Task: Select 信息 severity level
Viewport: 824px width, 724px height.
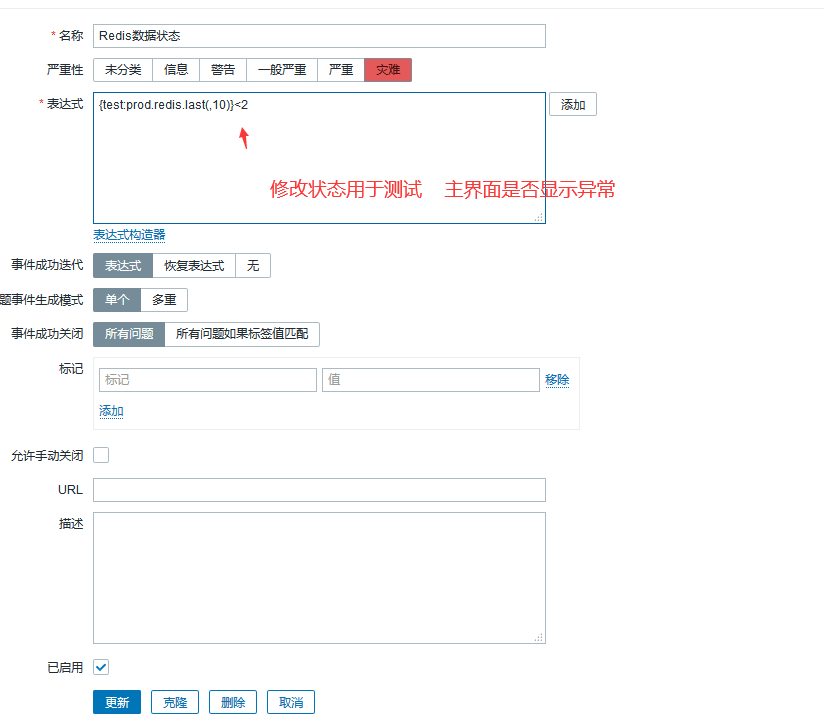Action: tap(176, 70)
